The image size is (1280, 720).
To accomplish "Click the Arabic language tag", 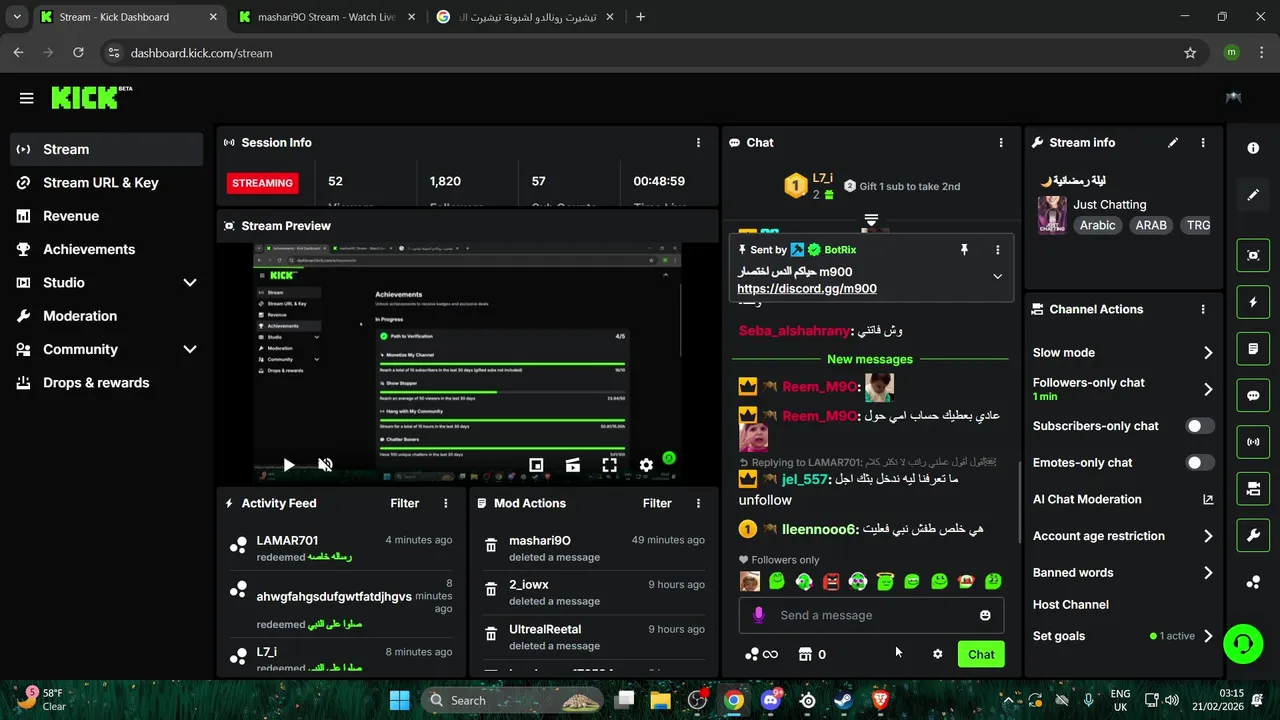I will [1097, 225].
